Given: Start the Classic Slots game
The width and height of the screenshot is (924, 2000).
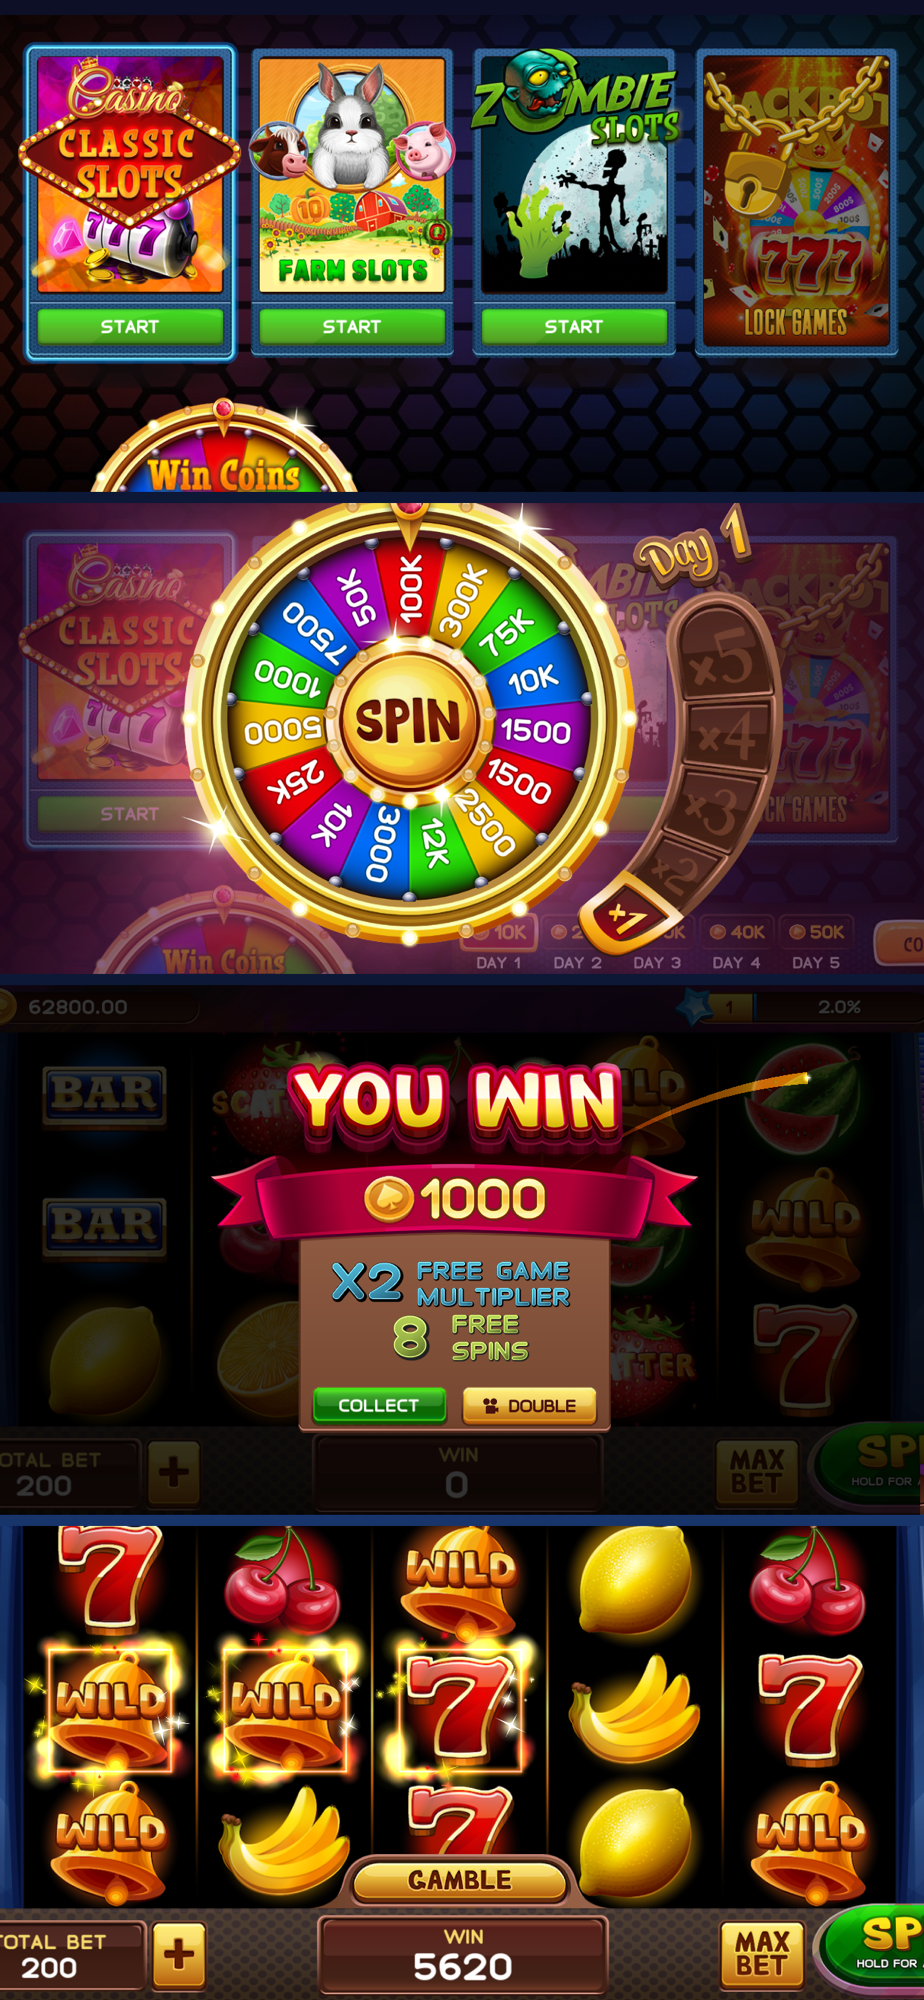Looking at the screenshot, I should pyautogui.click(x=130, y=326).
